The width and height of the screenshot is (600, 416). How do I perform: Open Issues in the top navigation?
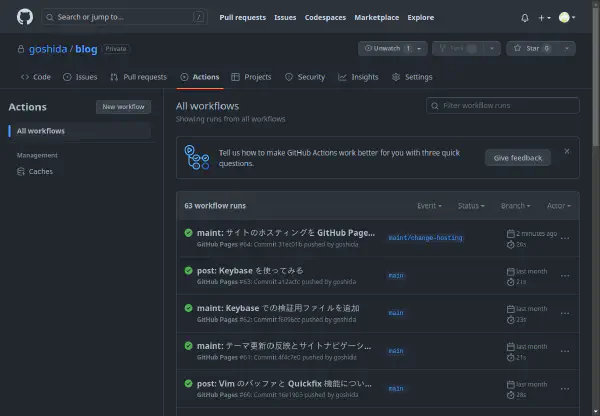click(285, 18)
